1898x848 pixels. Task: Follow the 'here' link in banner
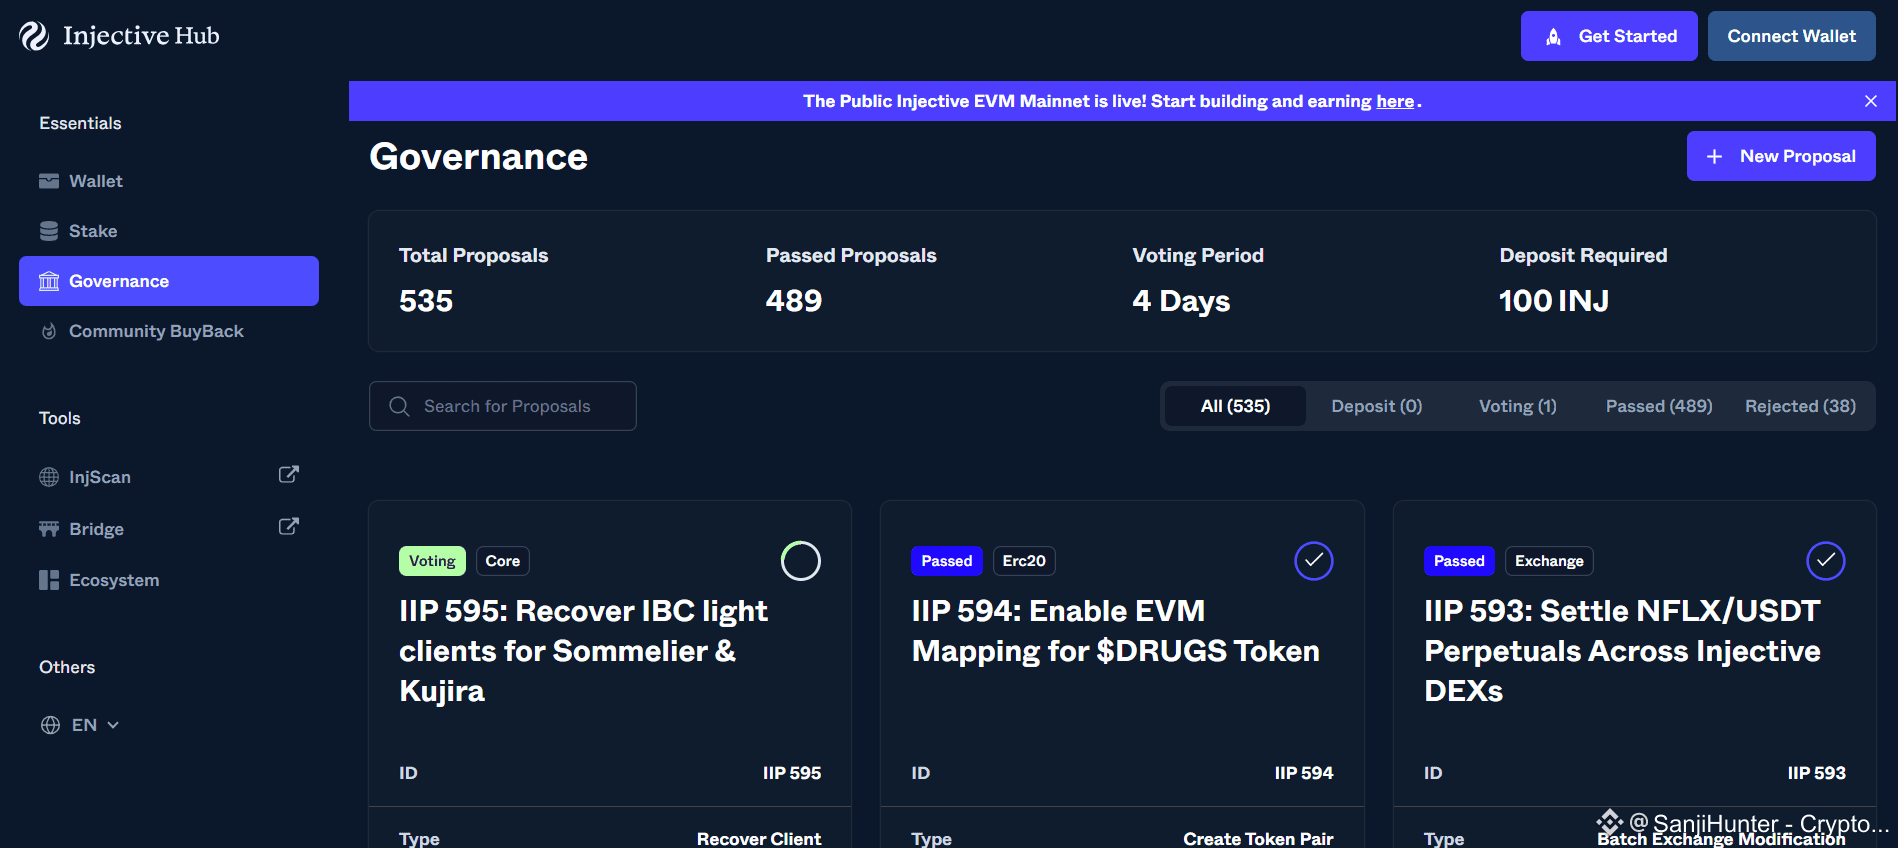[1394, 101]
